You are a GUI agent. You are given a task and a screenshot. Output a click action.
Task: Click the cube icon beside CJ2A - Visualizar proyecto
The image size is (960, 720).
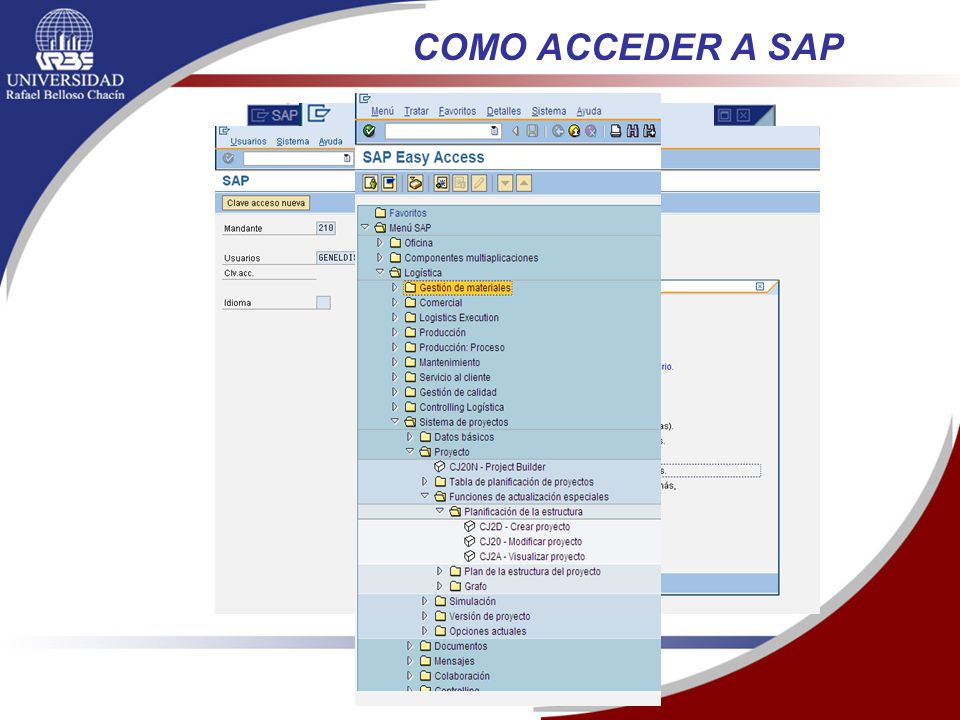(470, 556)
